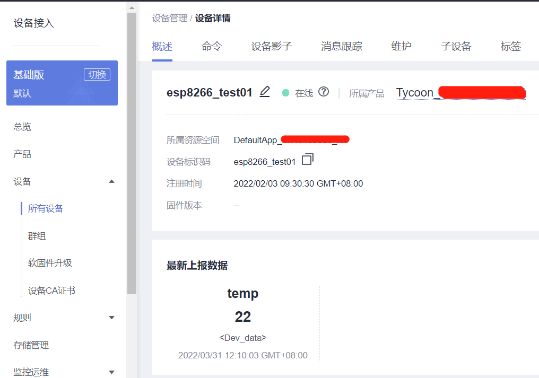
Task: Click the green online status dot
Action: pos(285,93)
